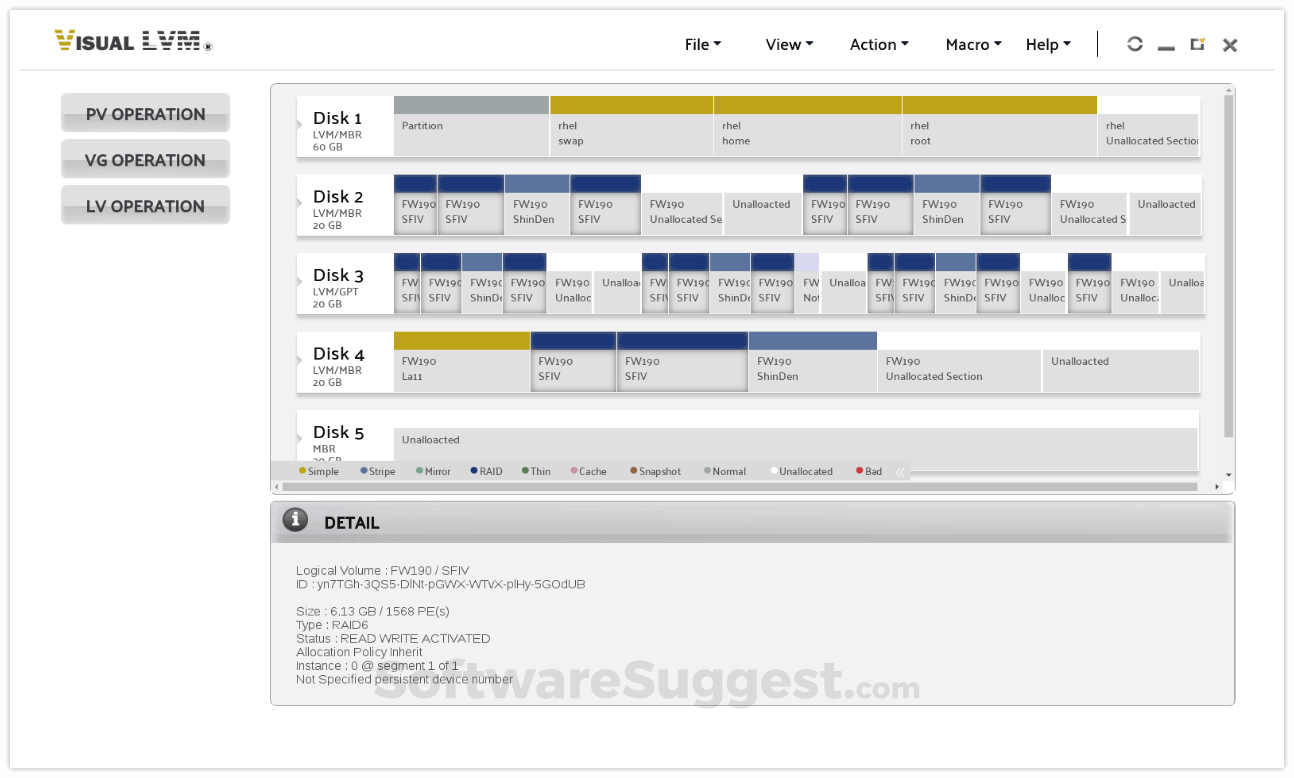1294x778 pixels.
Task: Click the refresh icon in the title bar
Action: coord(1135,44)
